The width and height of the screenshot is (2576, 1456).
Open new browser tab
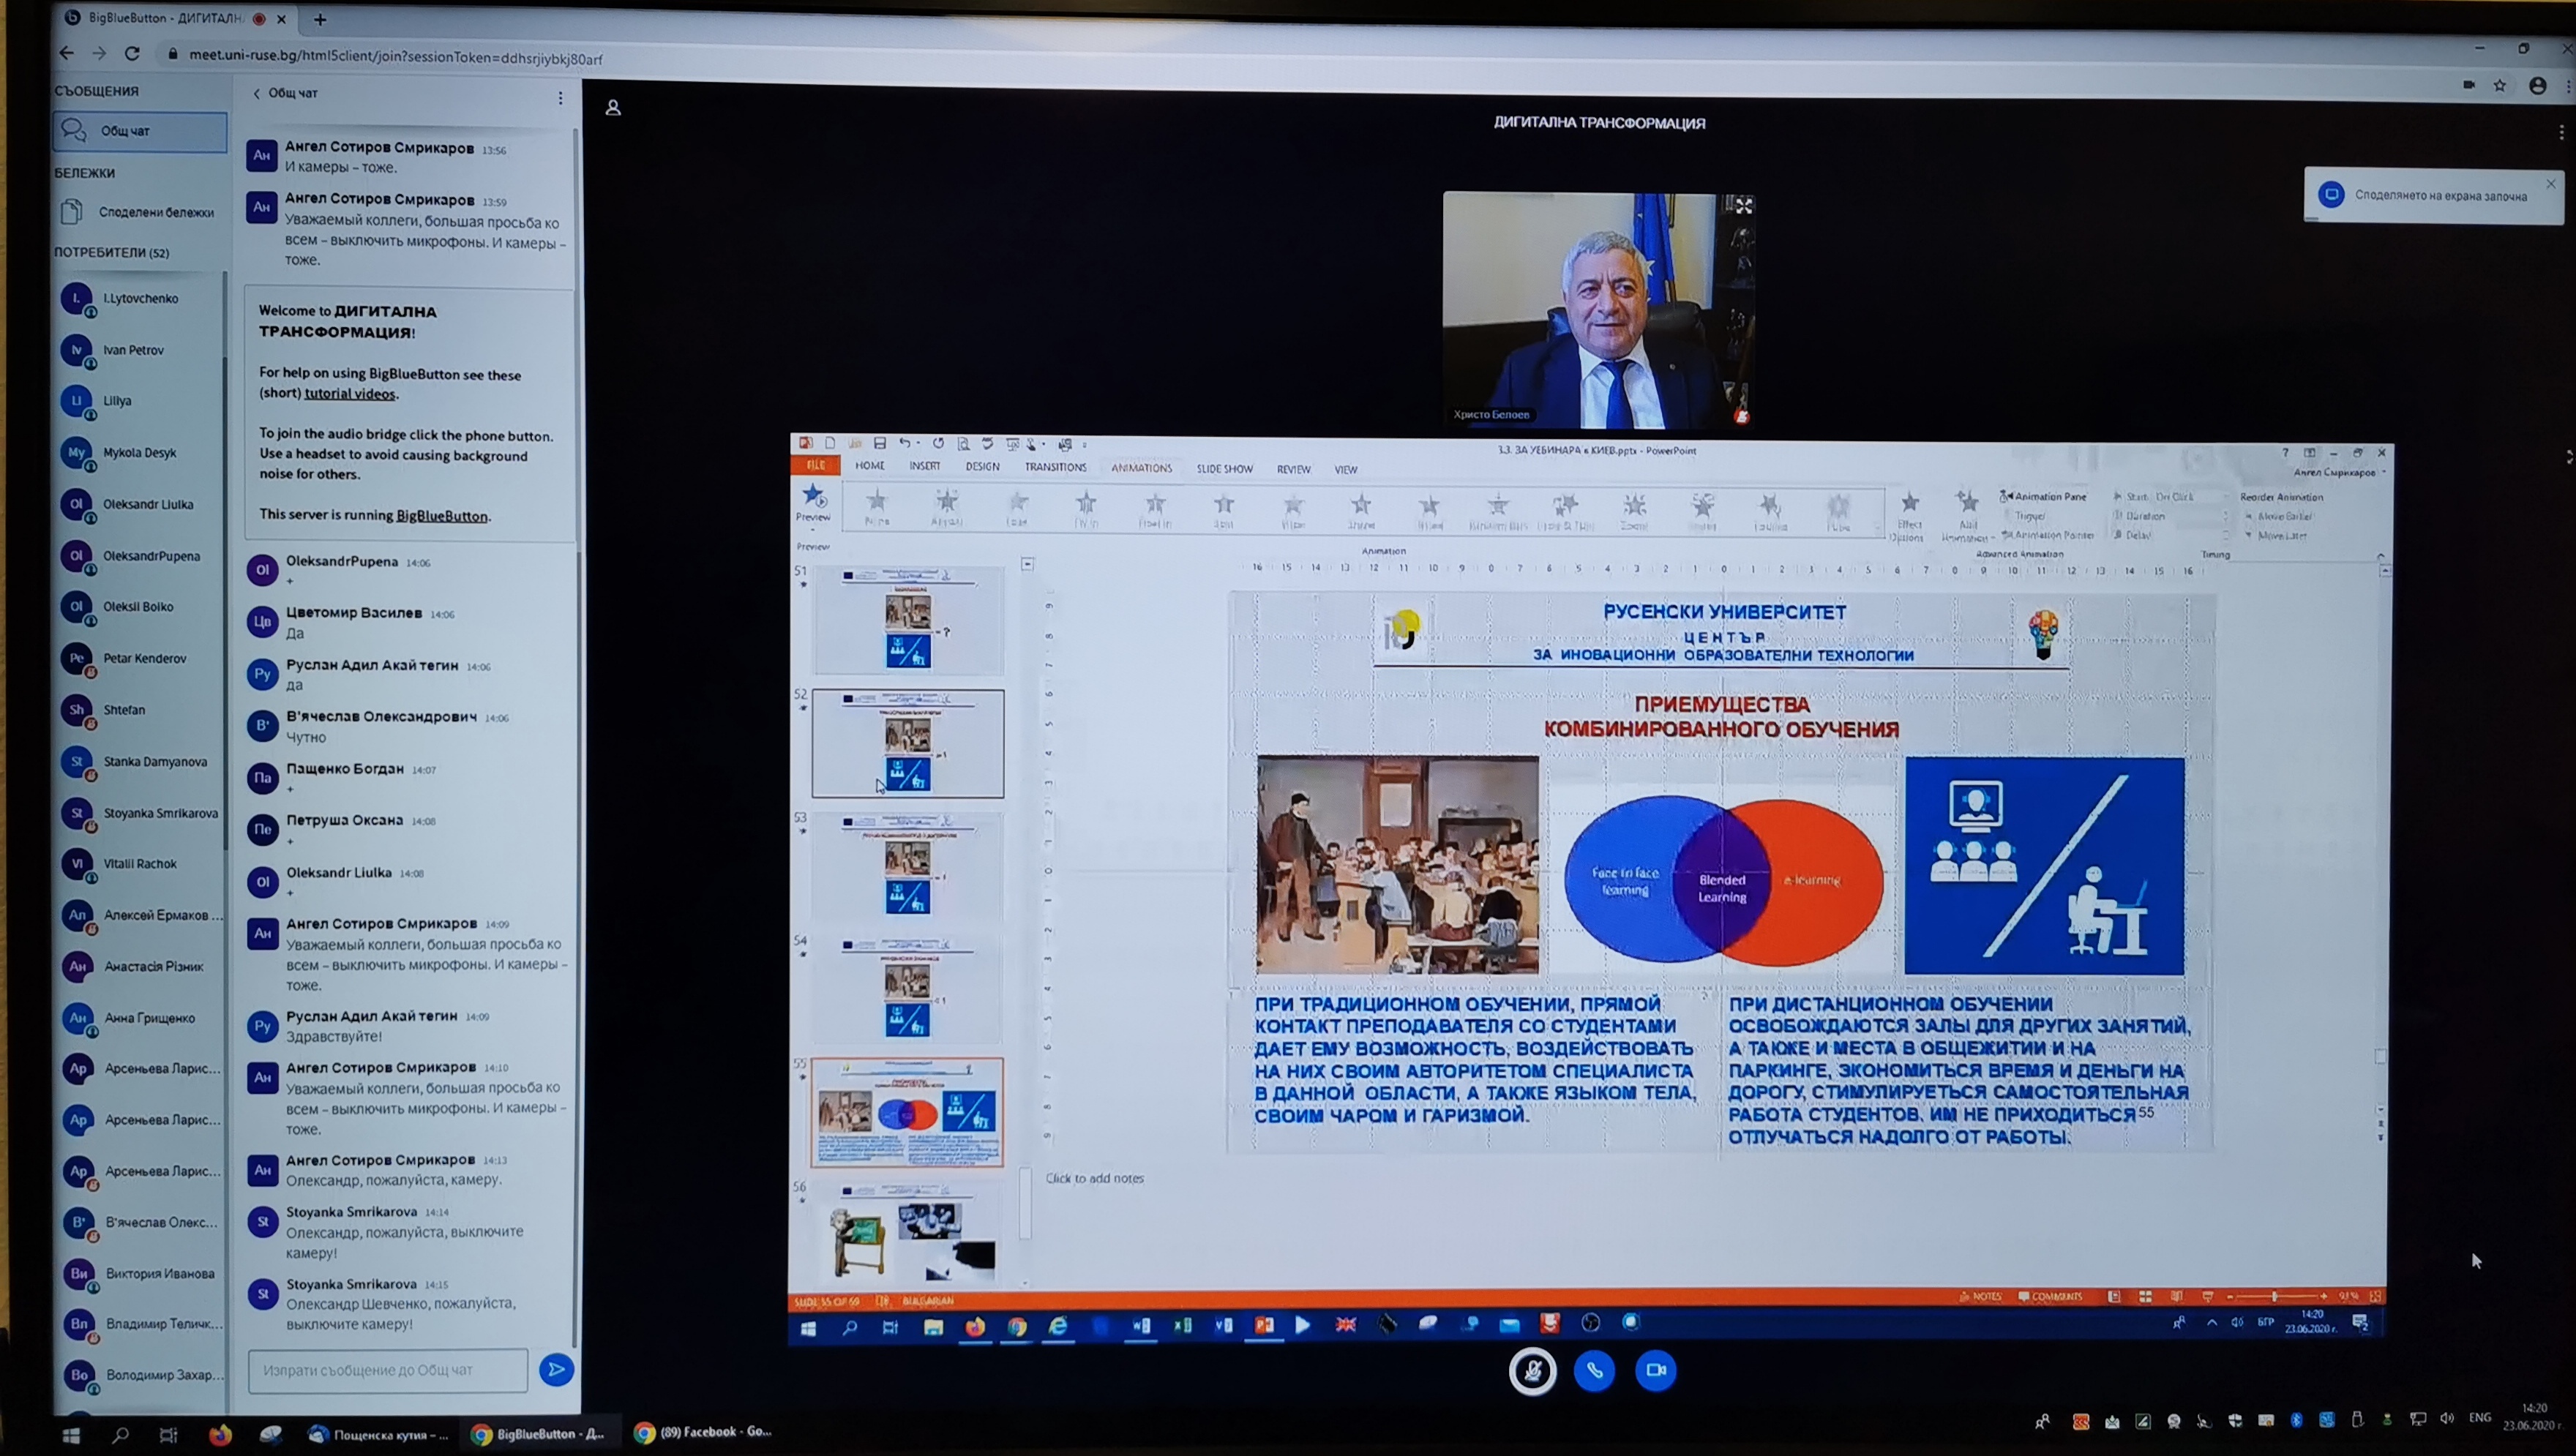point(320,19)
